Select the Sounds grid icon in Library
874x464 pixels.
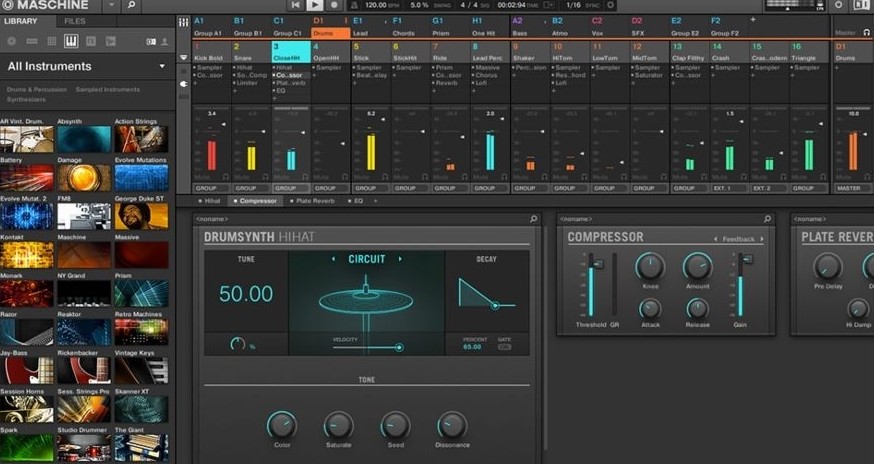pyautogui.click(x=52, y=41)
